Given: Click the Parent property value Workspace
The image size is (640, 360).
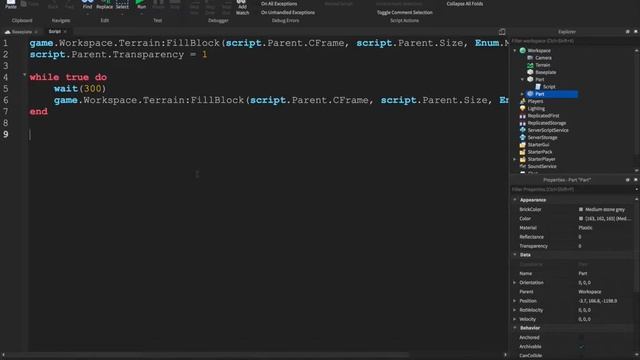Looking at the screenshot, I should tap(590, 292).
